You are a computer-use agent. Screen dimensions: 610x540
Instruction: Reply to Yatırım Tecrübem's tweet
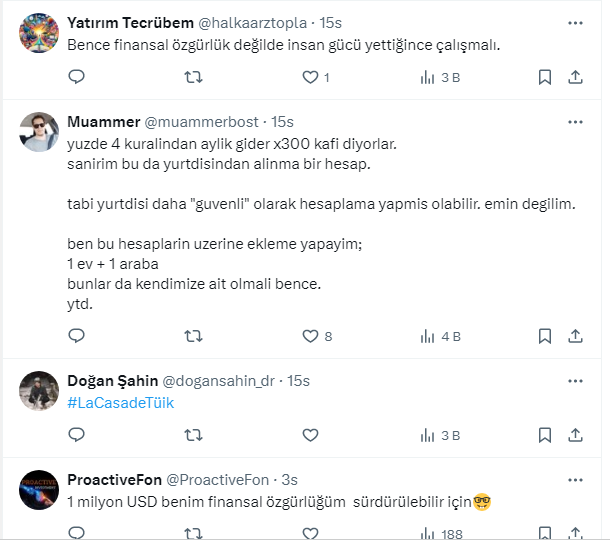click(77, 77)
